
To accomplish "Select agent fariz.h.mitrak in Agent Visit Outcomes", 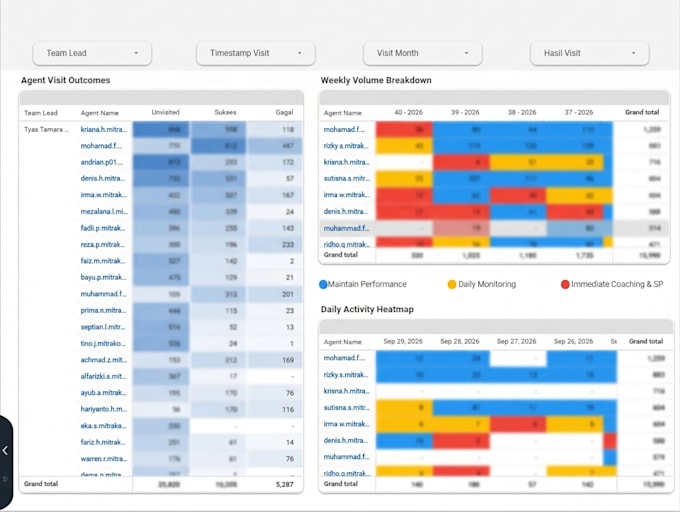I will [x=103, y=442].
